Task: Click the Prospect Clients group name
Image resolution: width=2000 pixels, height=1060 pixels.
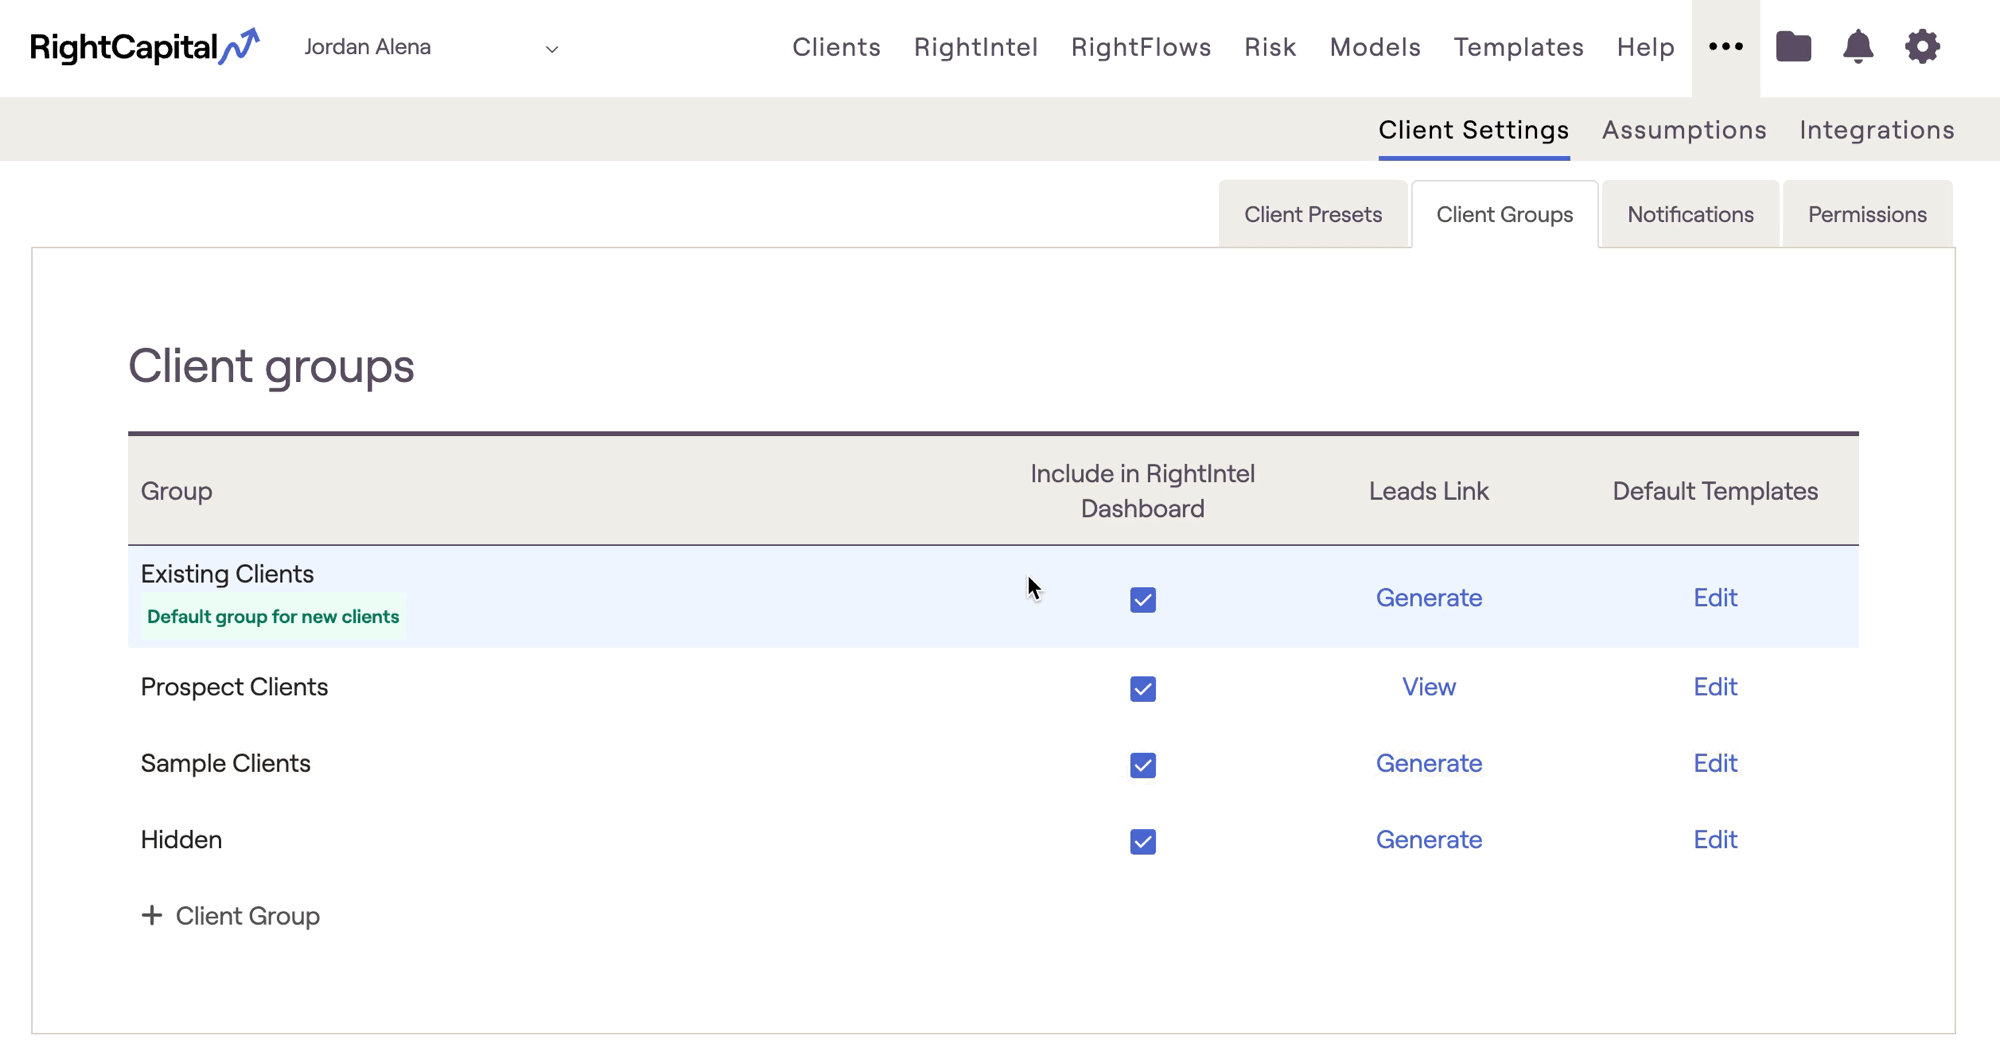Action: [234, 687]
